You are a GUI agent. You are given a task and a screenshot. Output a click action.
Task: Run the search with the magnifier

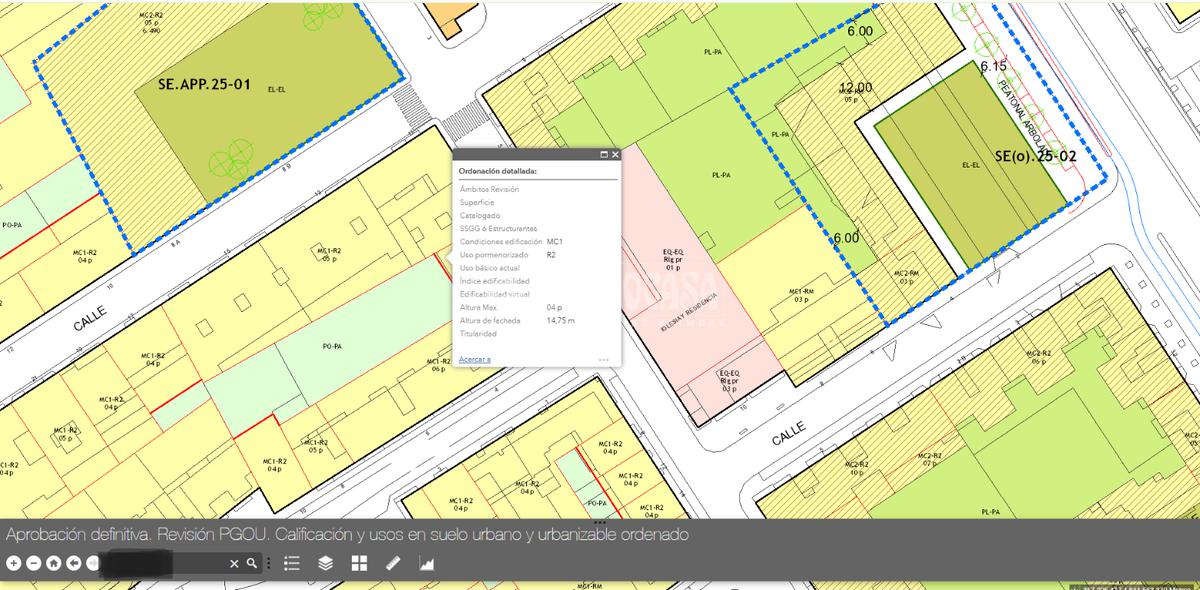pos(253,563)
